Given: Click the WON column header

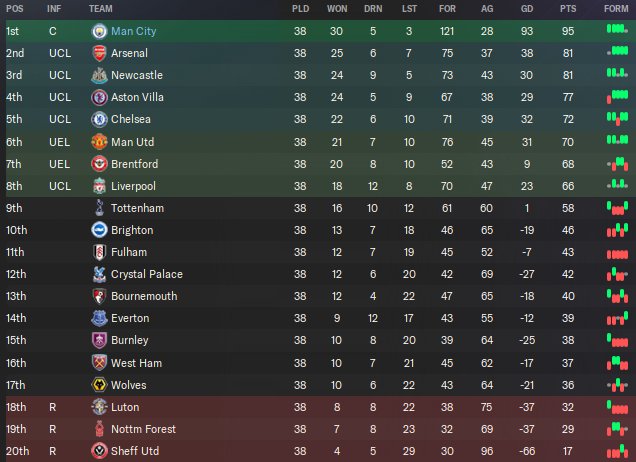Looking at the screenshot, I should point(337,9).
